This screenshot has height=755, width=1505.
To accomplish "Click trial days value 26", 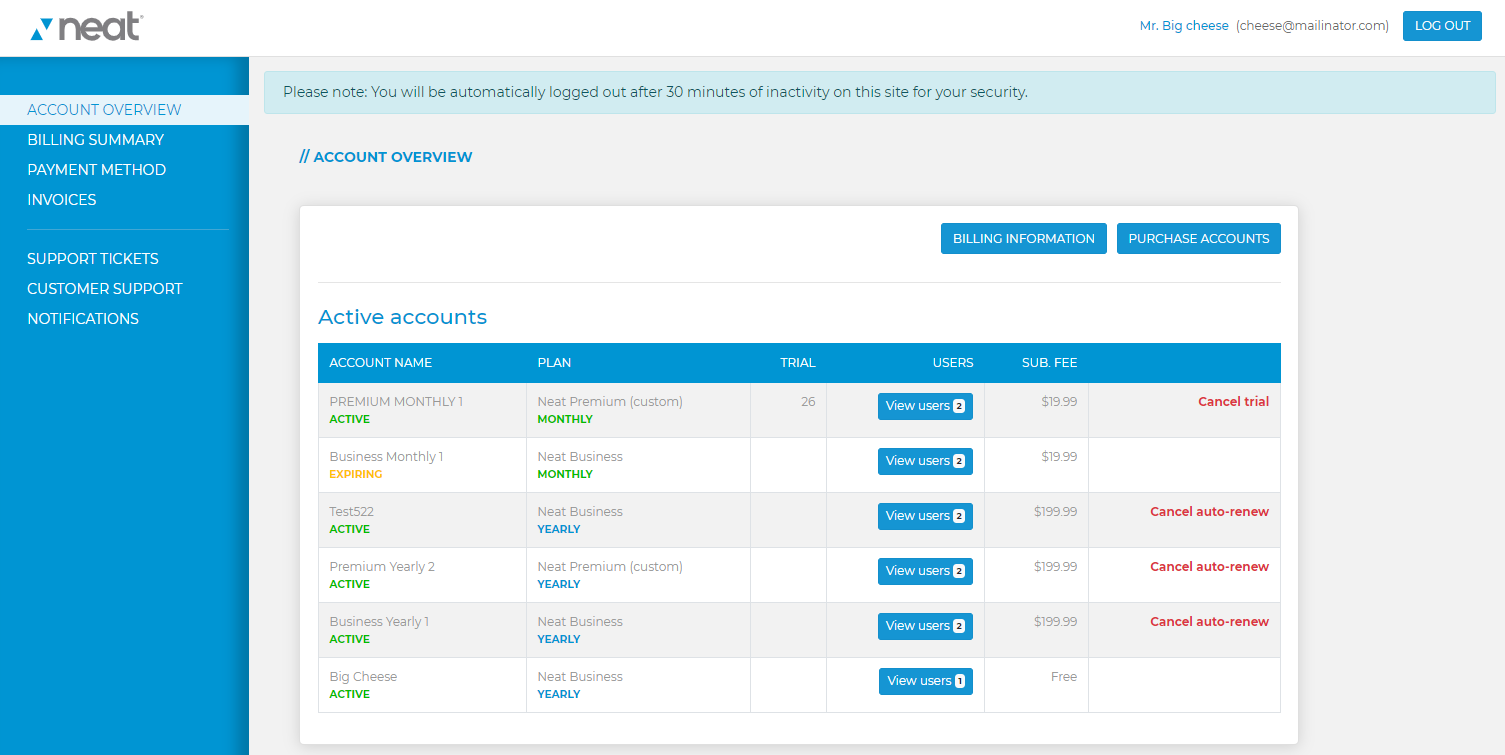I will 808,402.
